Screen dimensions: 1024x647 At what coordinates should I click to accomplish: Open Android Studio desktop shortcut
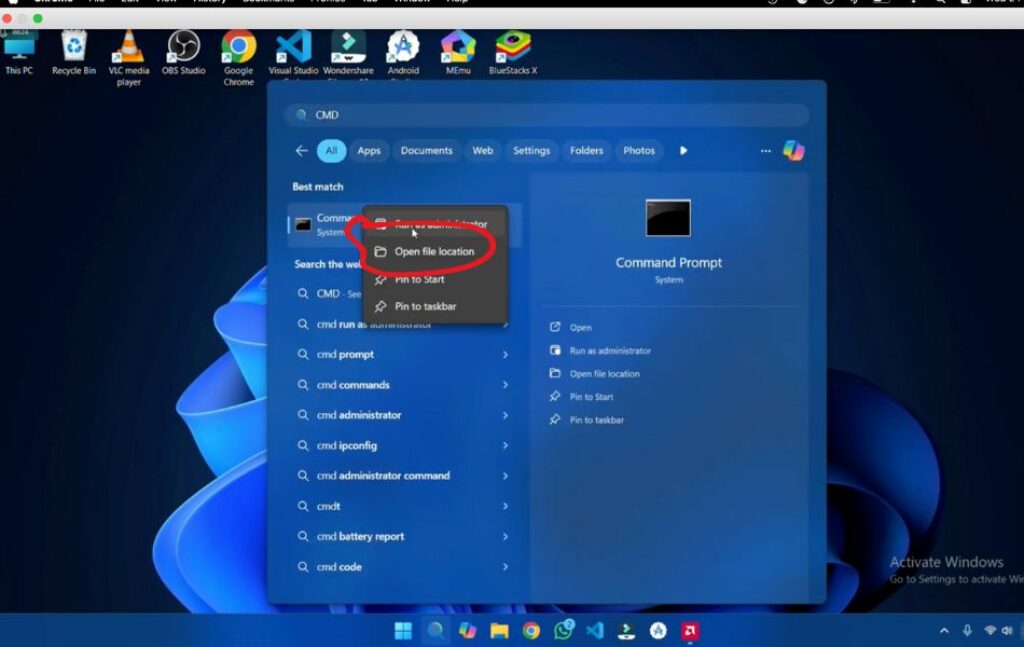(x=403, y=54)
